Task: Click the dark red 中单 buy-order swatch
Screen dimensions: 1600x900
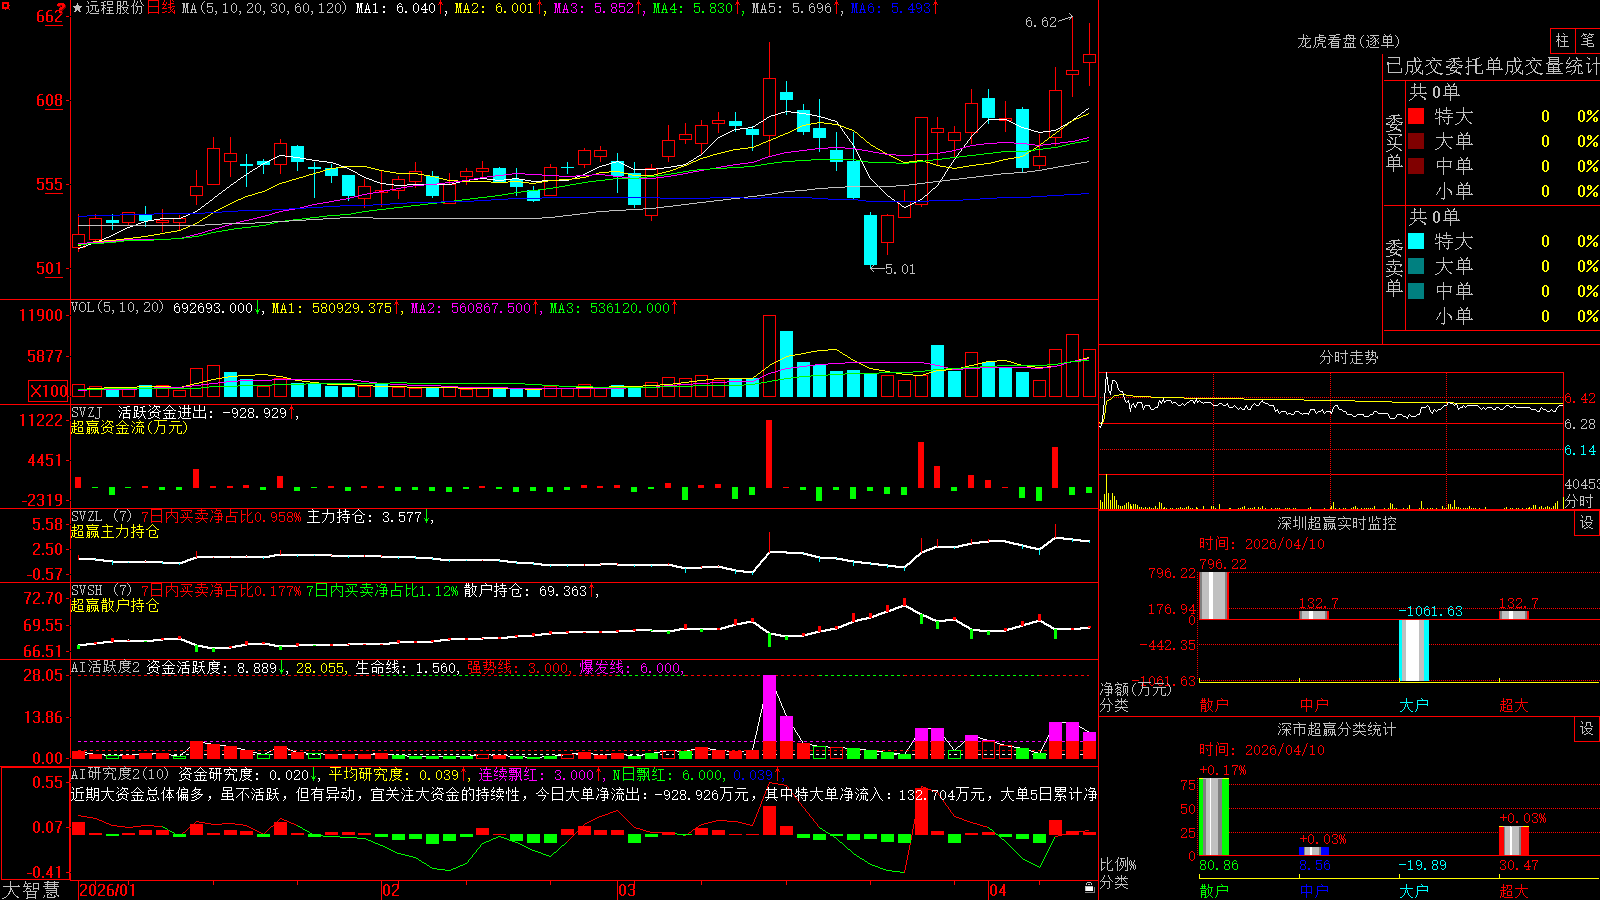Action: coord(1416,166)
